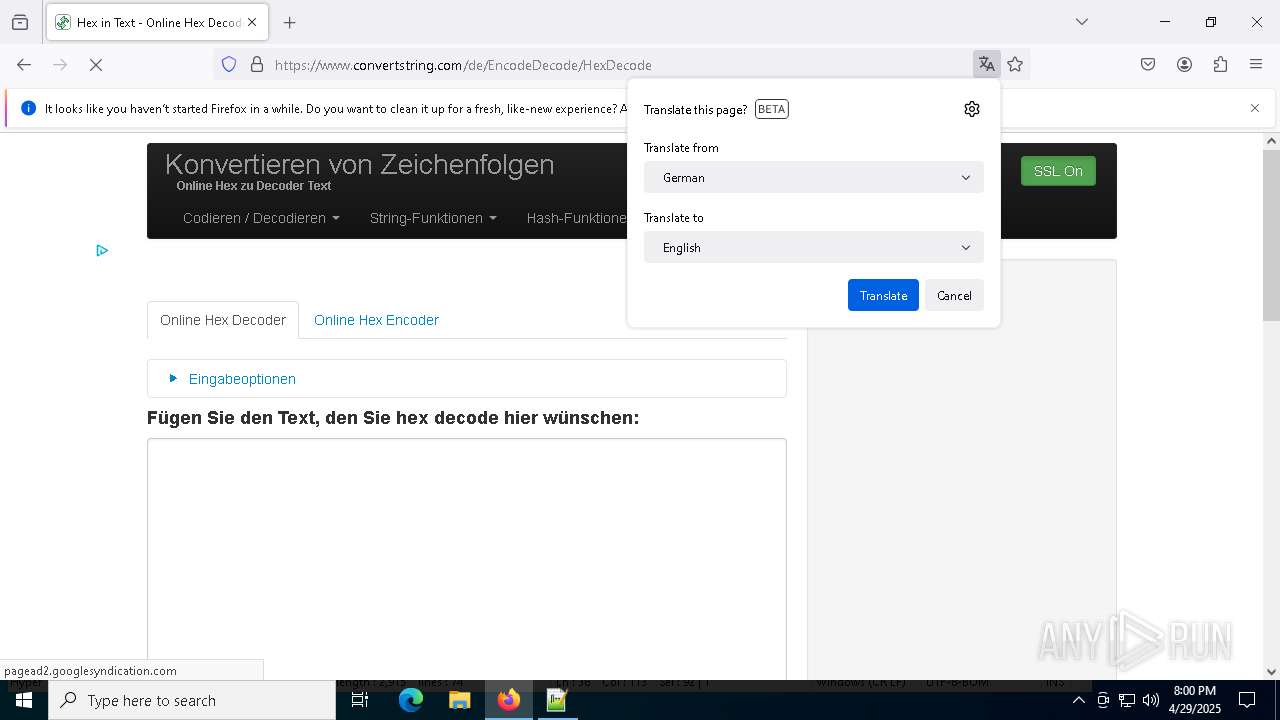Click the hex decode text area
The width and height of the screenshot is (1280, 720).
[467, 559]
